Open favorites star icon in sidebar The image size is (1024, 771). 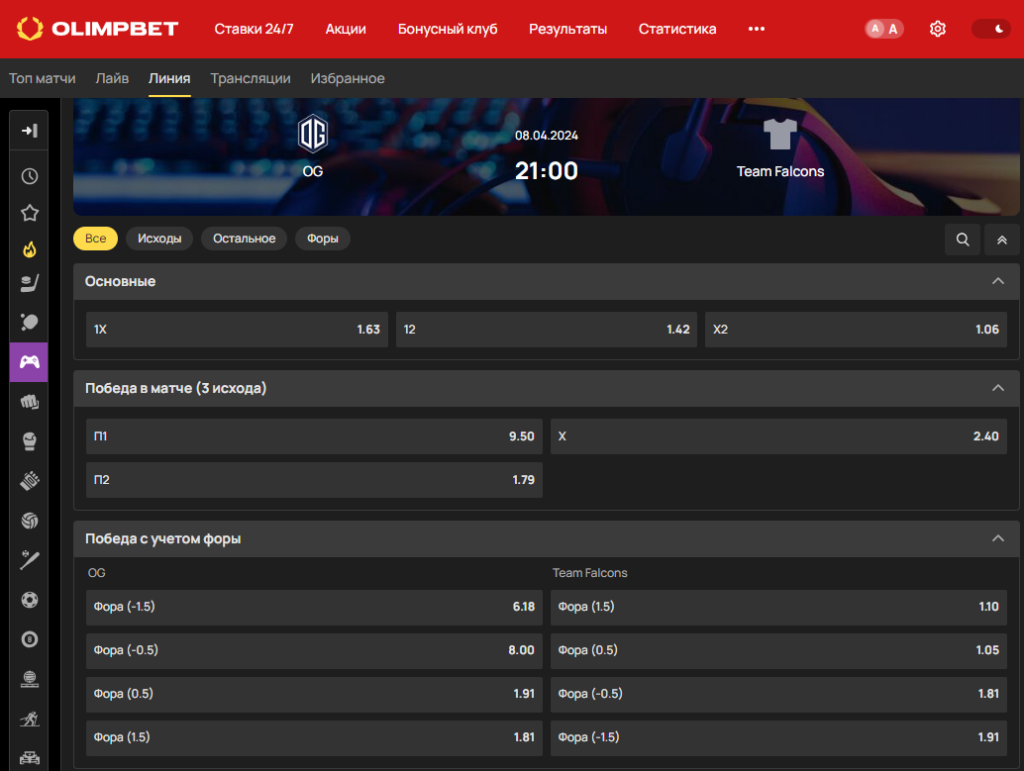click(29, 213)
